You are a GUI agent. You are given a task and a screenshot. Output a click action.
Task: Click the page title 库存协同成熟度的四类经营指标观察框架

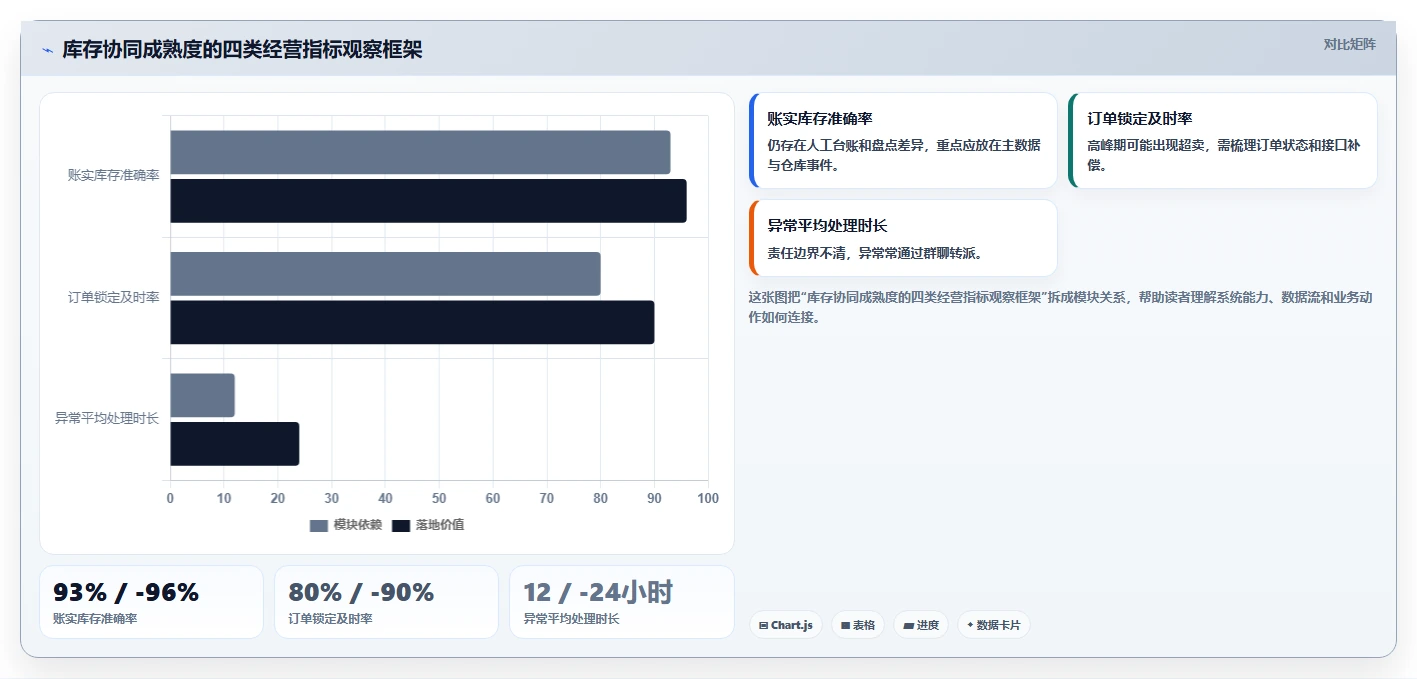point(243,50)
